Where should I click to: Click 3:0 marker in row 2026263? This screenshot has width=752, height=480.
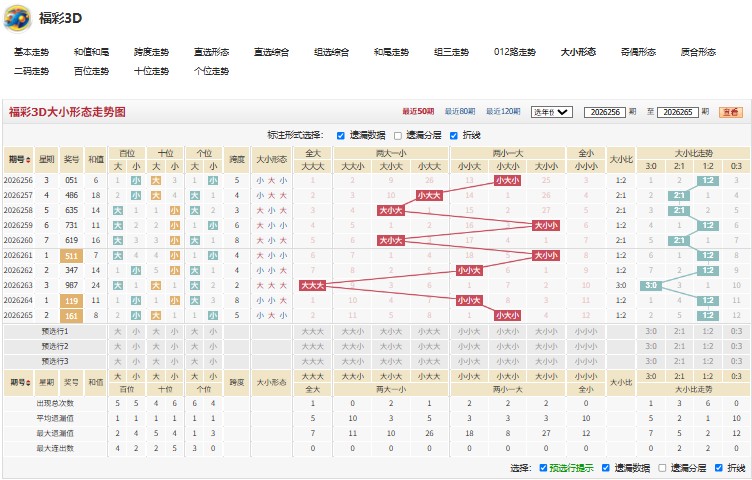click(x=651, y=286)
